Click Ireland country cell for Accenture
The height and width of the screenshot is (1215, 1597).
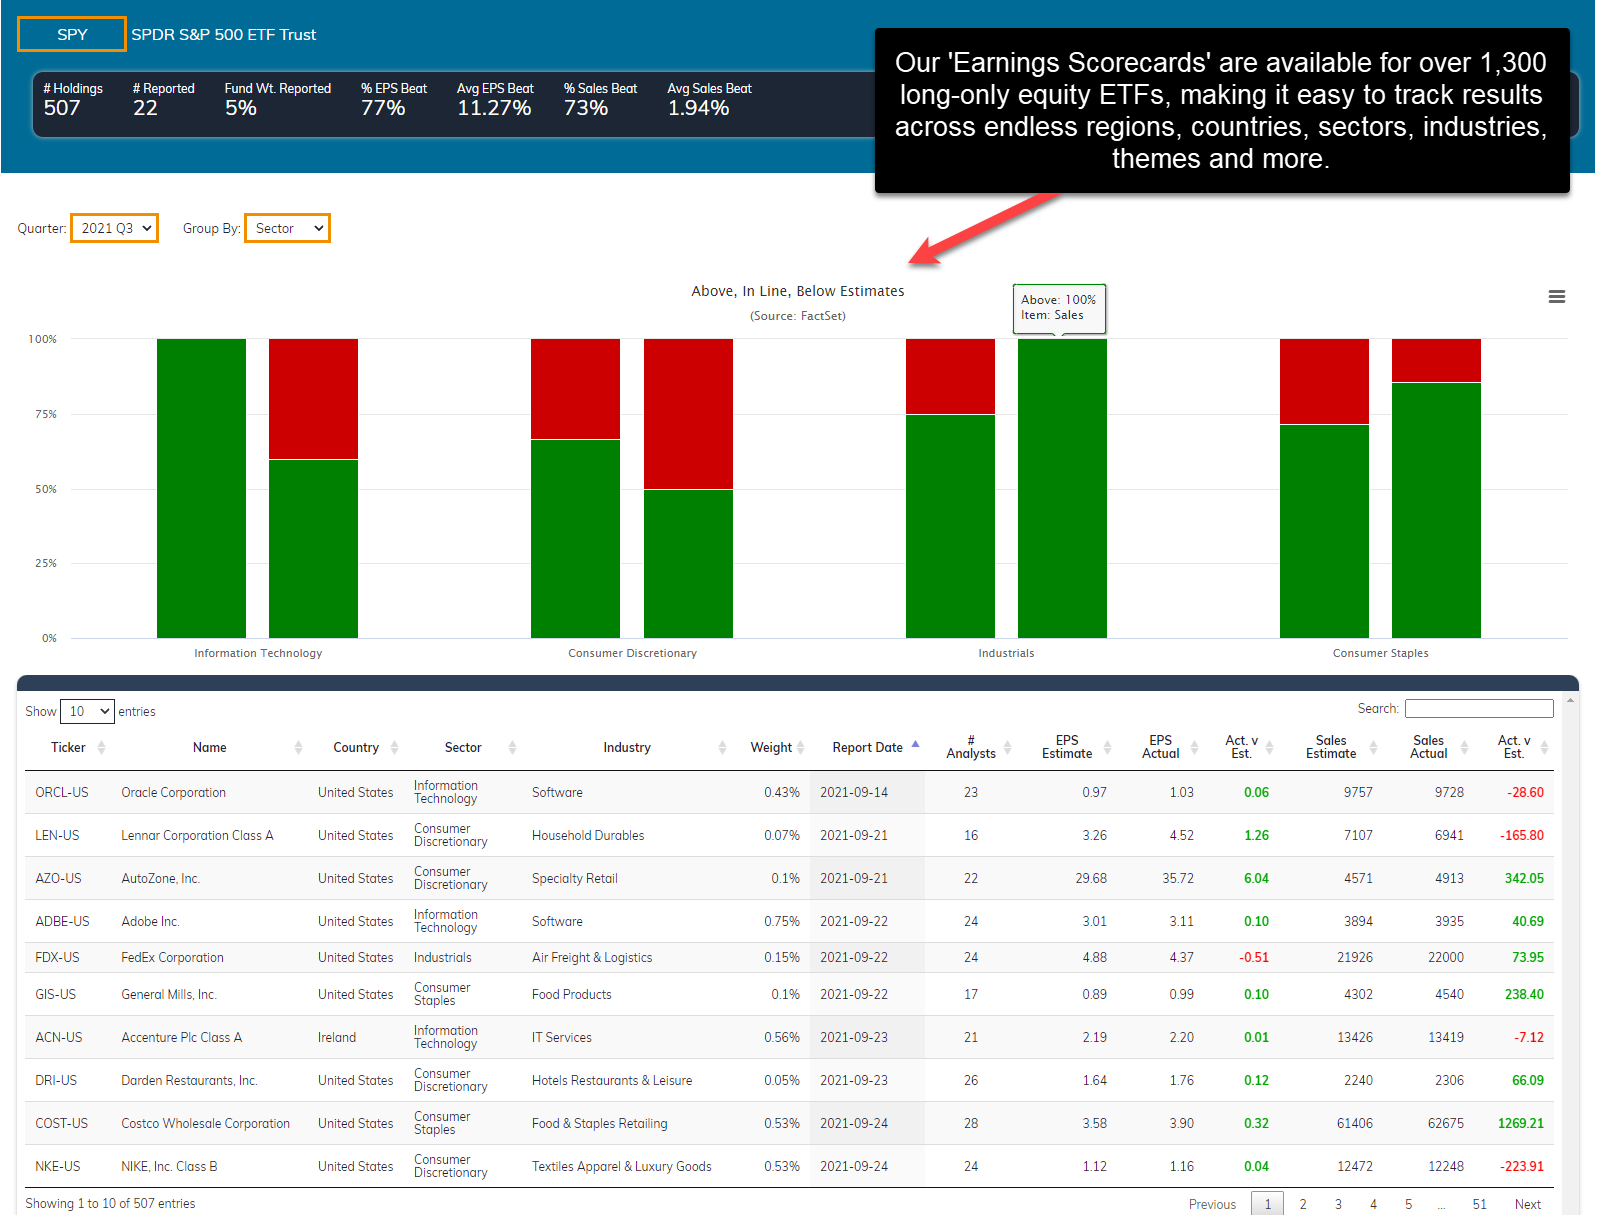tap(337, 1037)
